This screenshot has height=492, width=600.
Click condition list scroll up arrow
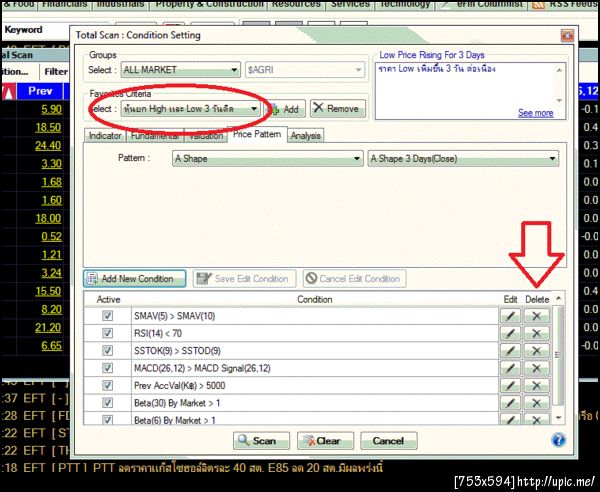click(x=558, y=298)
